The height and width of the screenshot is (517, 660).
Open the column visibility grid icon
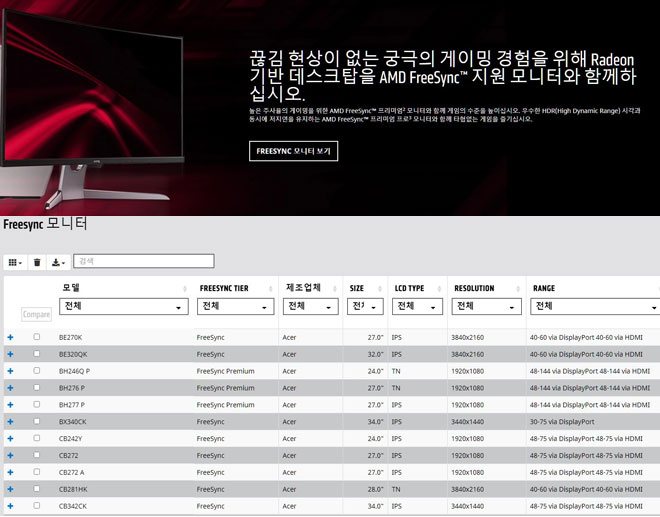click(15, 262)
